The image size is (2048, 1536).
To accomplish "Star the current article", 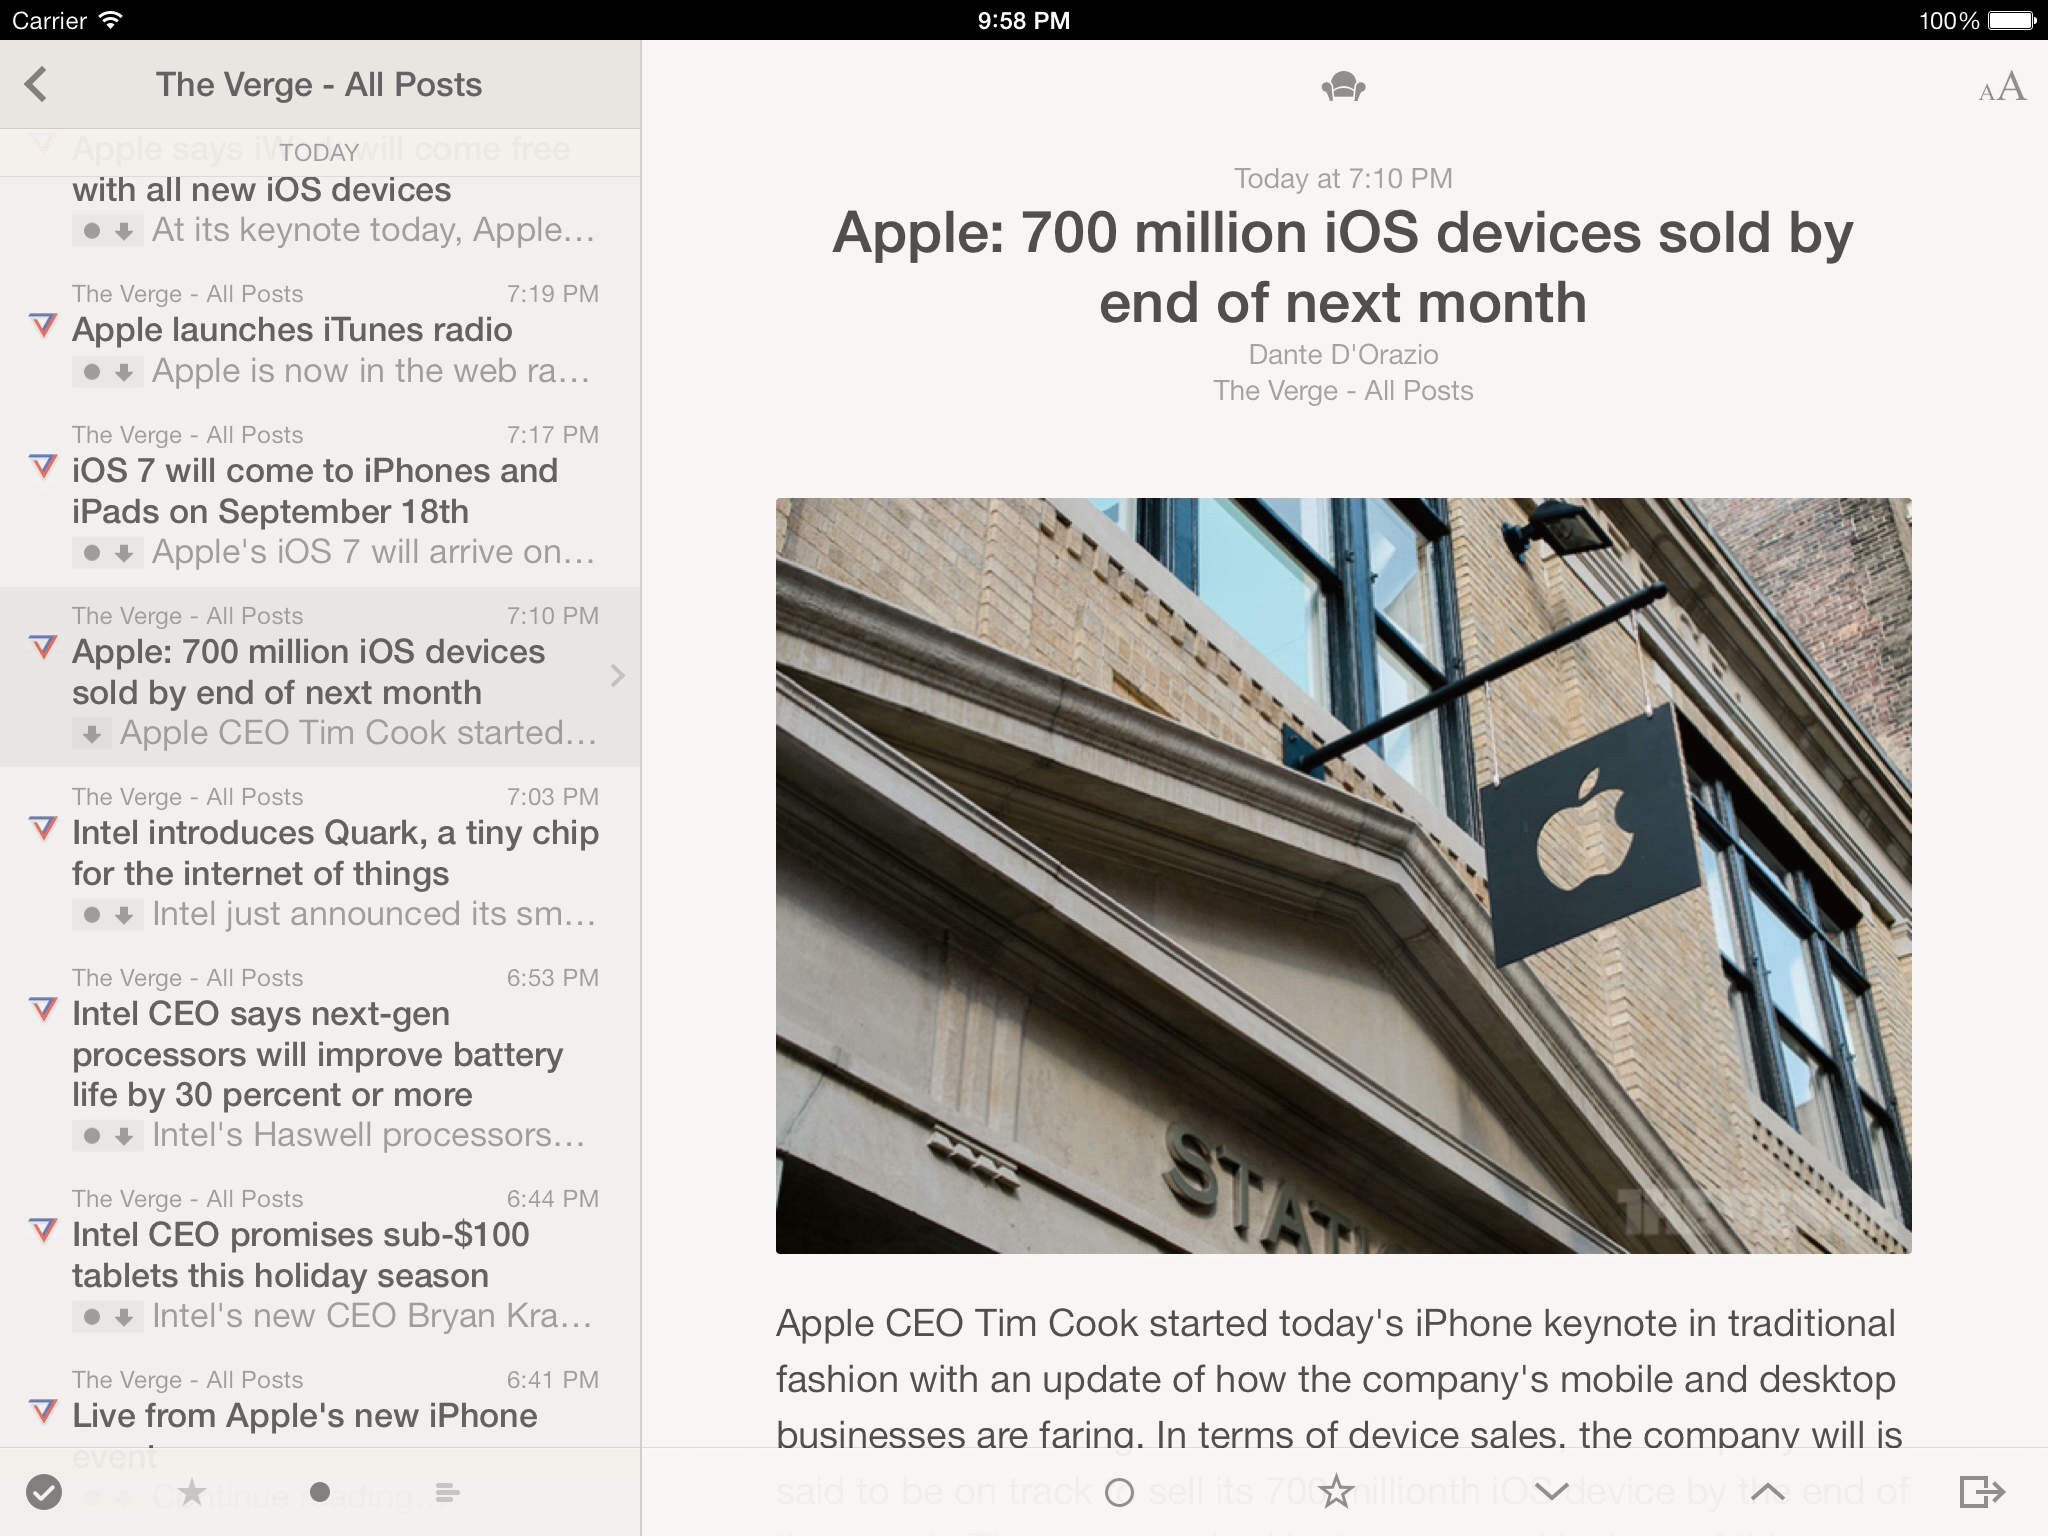I will 1336,1491.
